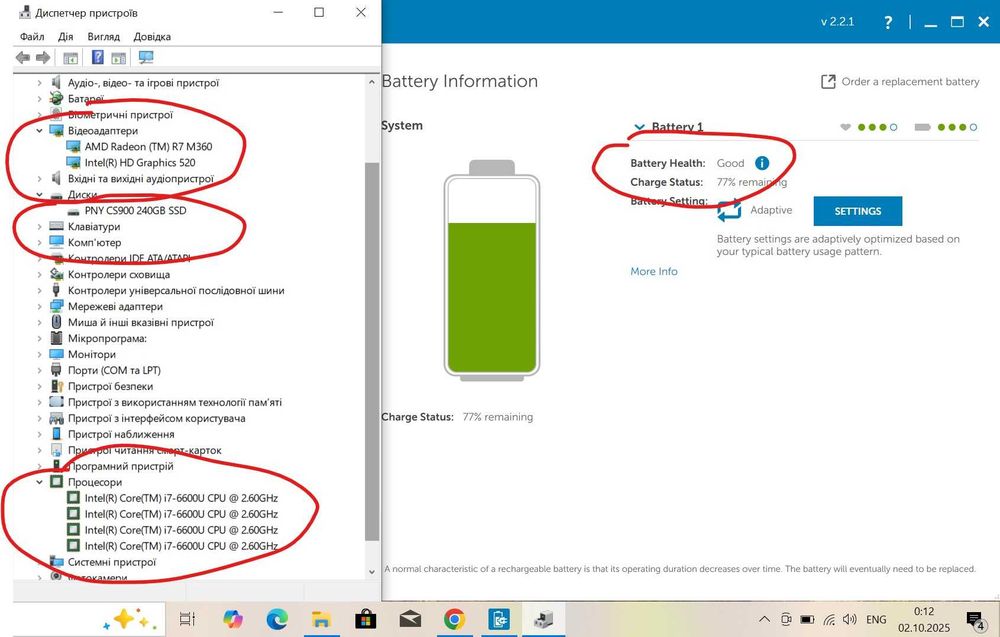1000x637 pixels.
Task: Expand the Монітори tree node
Action: 40,355
